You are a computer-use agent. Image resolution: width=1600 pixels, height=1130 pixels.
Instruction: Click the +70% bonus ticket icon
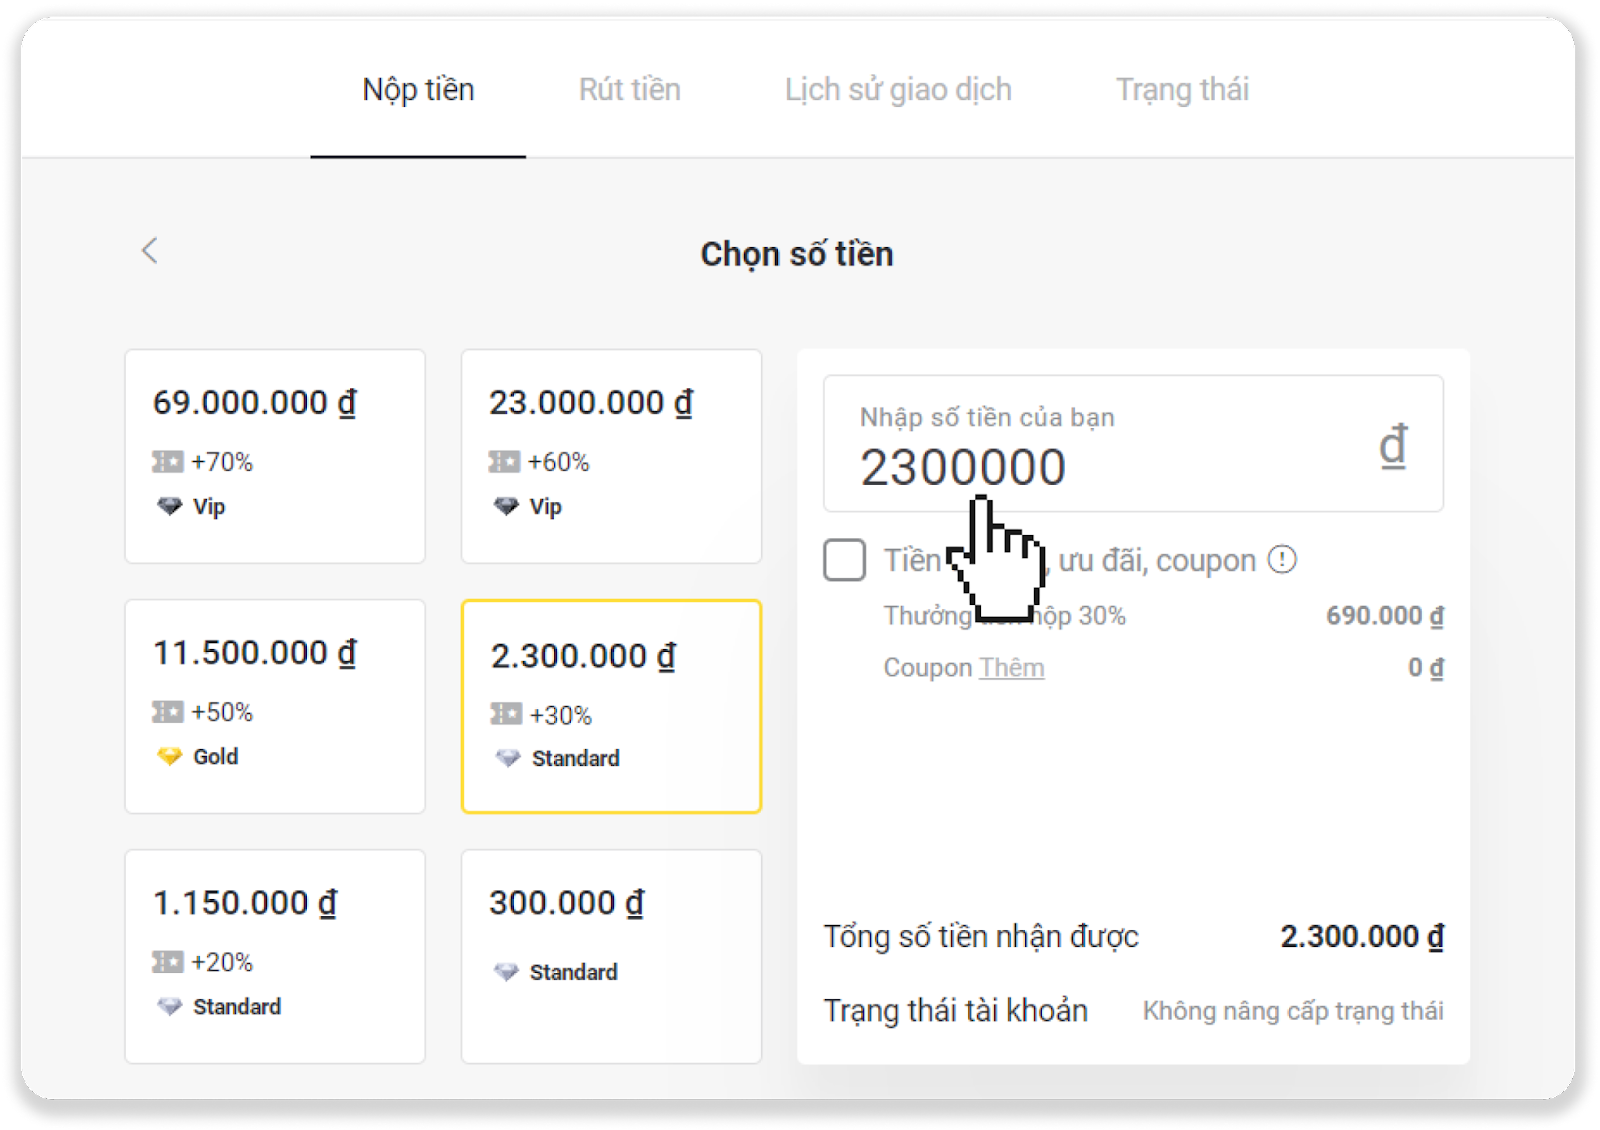click(167, 462)
